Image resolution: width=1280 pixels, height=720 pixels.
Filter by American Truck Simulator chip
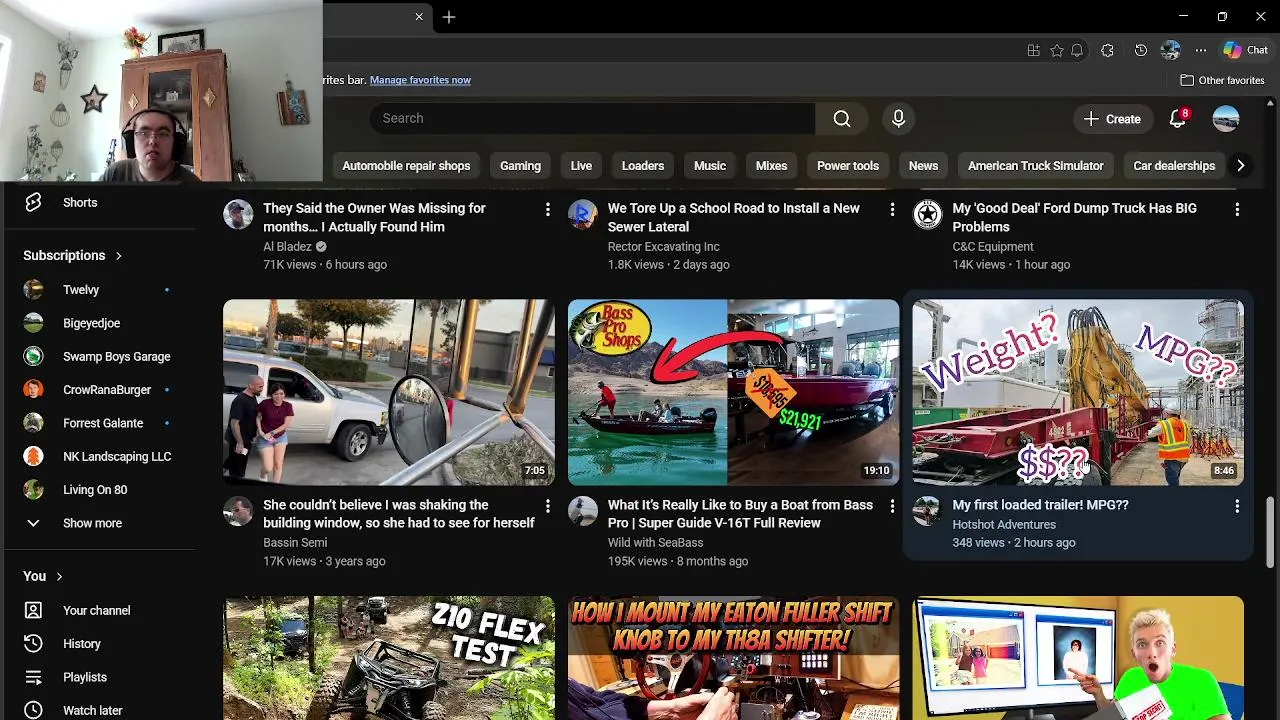tap(1036, 166)
